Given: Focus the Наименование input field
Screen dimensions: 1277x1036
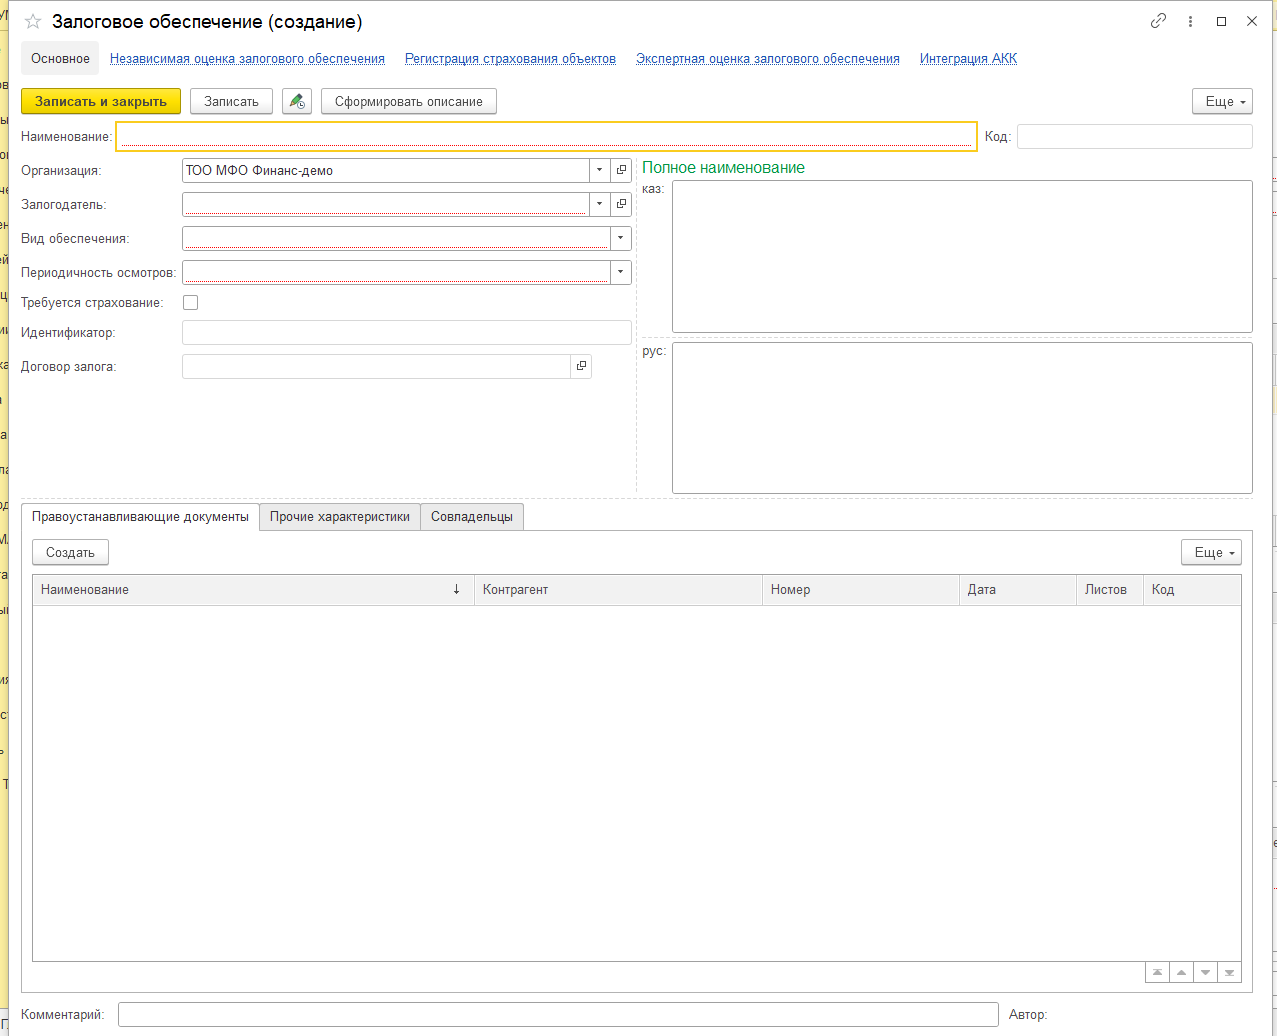Looking at the screenshot, I should [546, 136].
